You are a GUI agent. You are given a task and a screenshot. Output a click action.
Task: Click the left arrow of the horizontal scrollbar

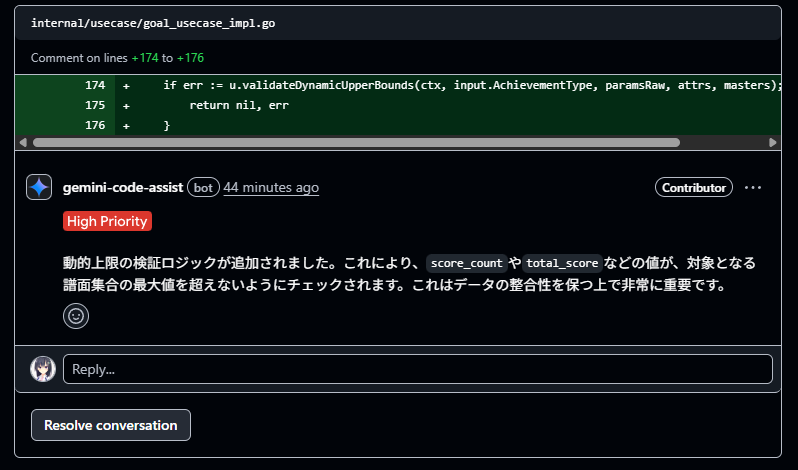tap(23, 142)
